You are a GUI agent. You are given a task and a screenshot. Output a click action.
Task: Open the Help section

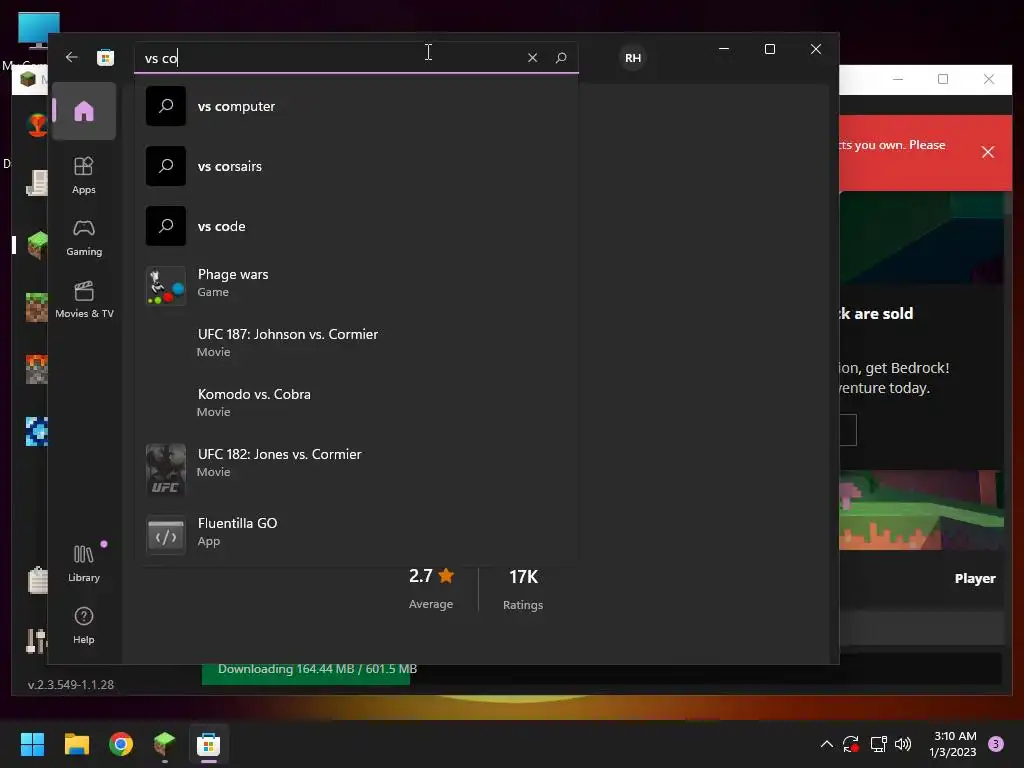[x=84, y=625]
